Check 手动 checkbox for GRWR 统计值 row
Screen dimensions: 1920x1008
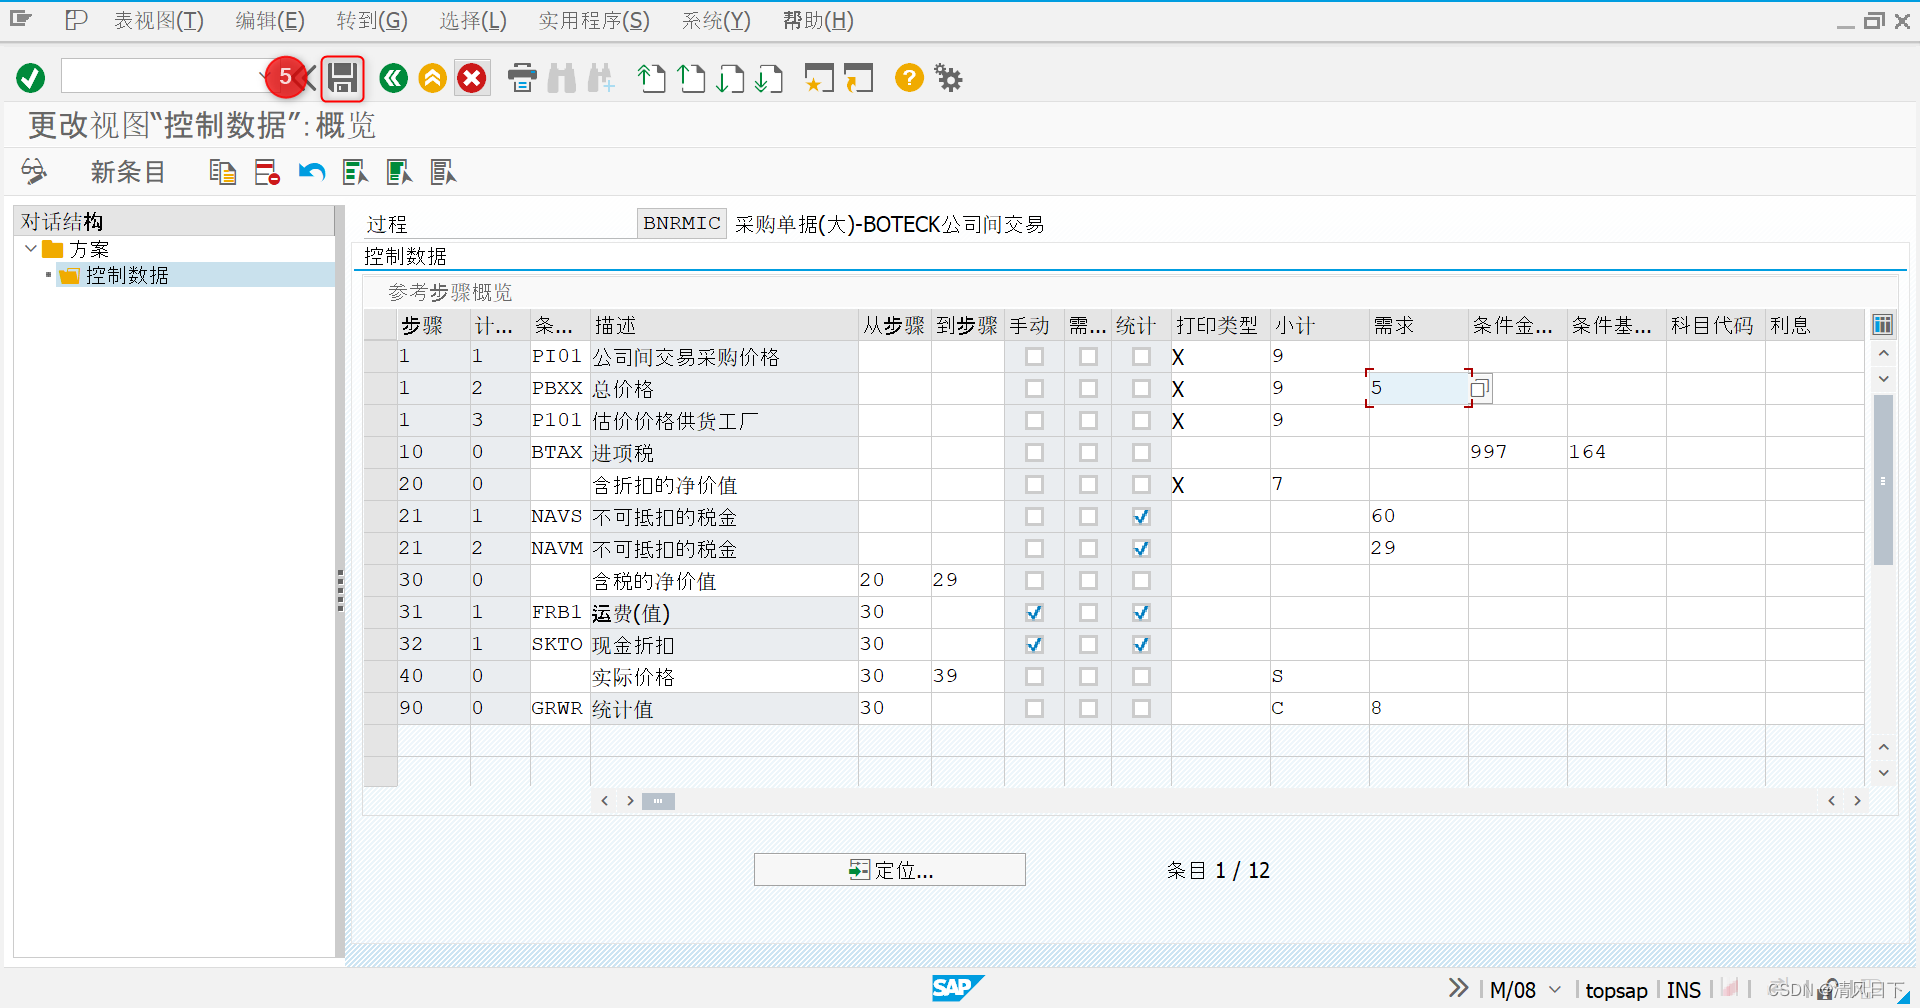[1034, 708]
